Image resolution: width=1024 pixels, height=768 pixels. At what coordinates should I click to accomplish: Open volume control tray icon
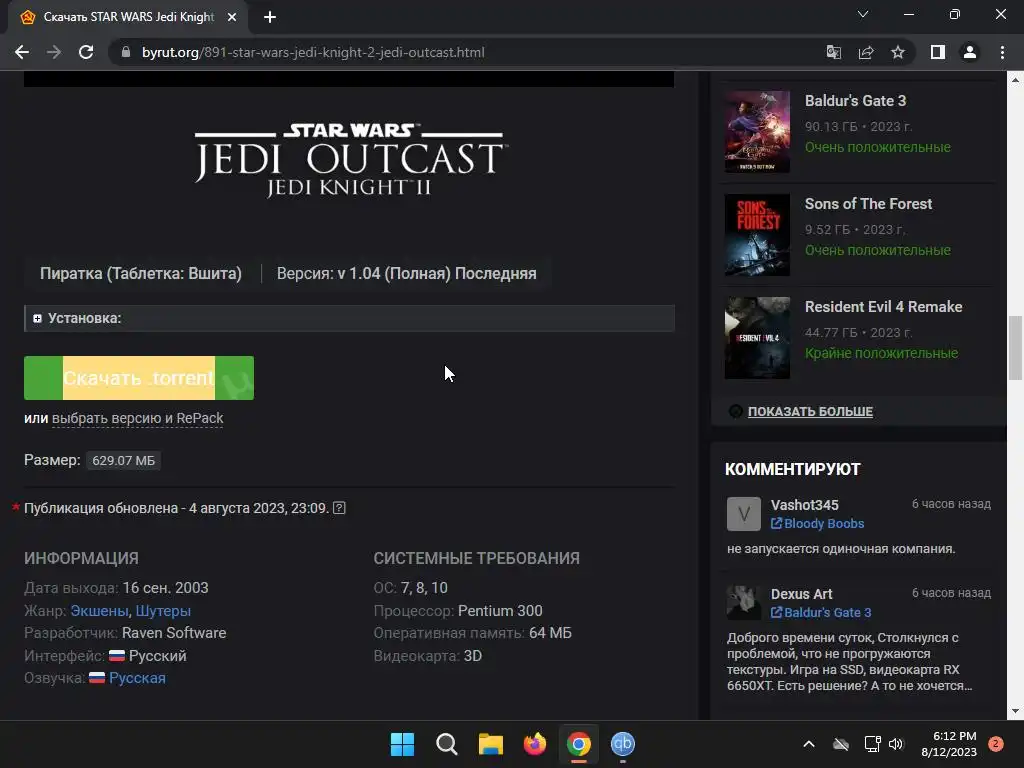tap(896, 744)
